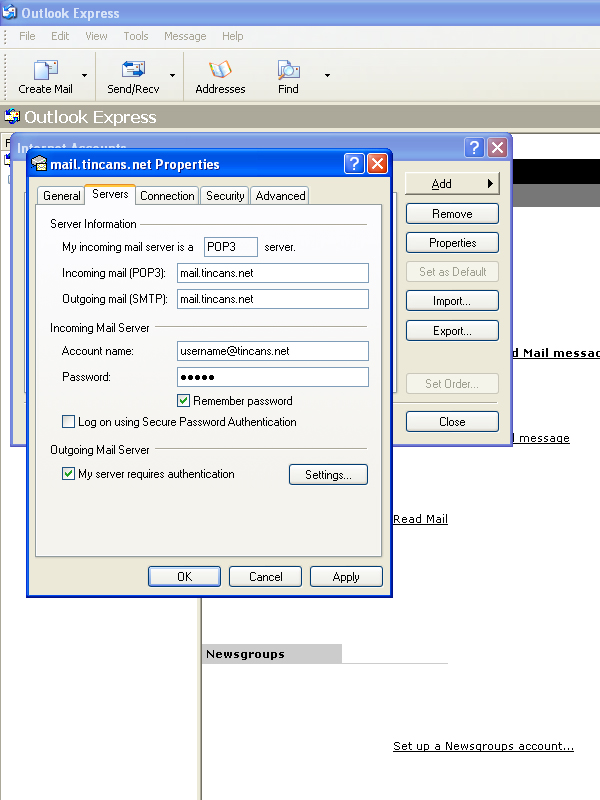Switch to the Security tab
The height and width of the screenshot is (800, 600).
click(x=225, y=196)
